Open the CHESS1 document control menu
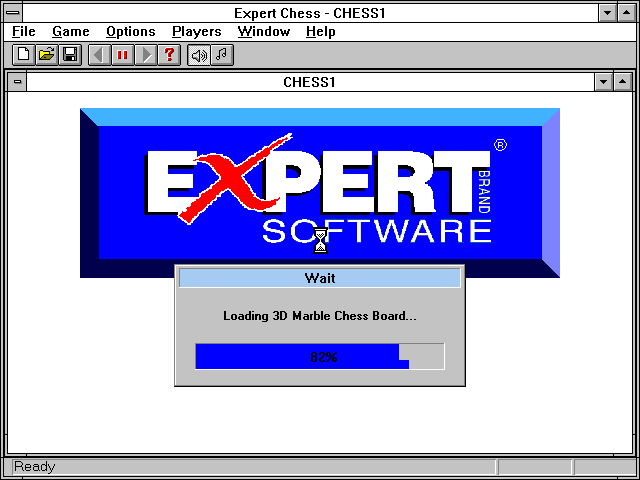 [x=17, y=82]
